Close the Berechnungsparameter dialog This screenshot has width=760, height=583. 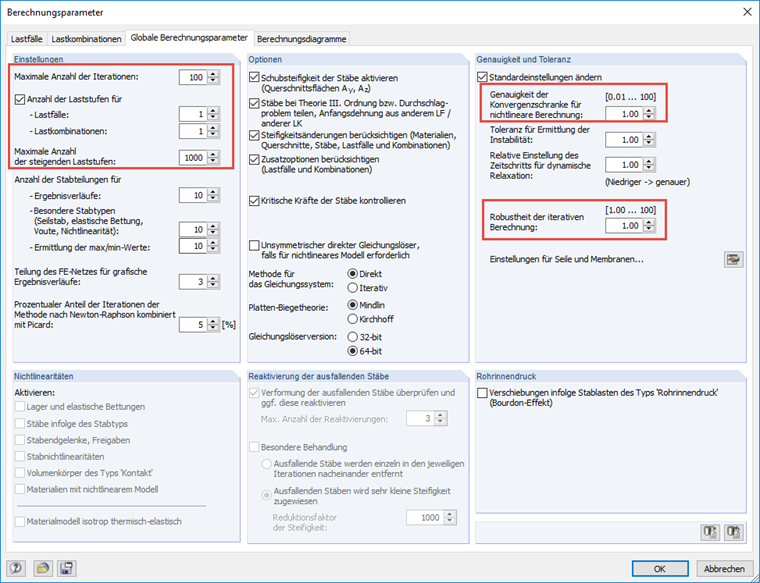[x=747, y=12]
